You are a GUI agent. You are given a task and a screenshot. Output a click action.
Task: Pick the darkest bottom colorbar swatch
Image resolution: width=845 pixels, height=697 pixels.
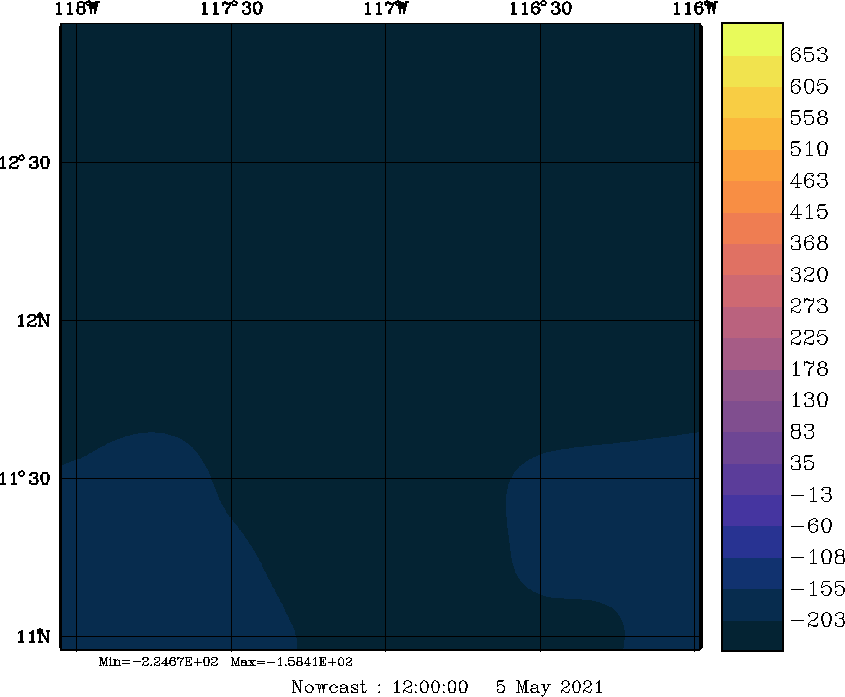click(x=752, y=636)
